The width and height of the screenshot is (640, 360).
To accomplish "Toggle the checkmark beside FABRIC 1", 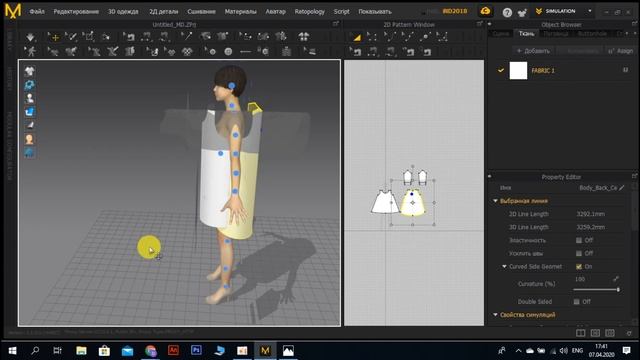I will pos(501,70).
